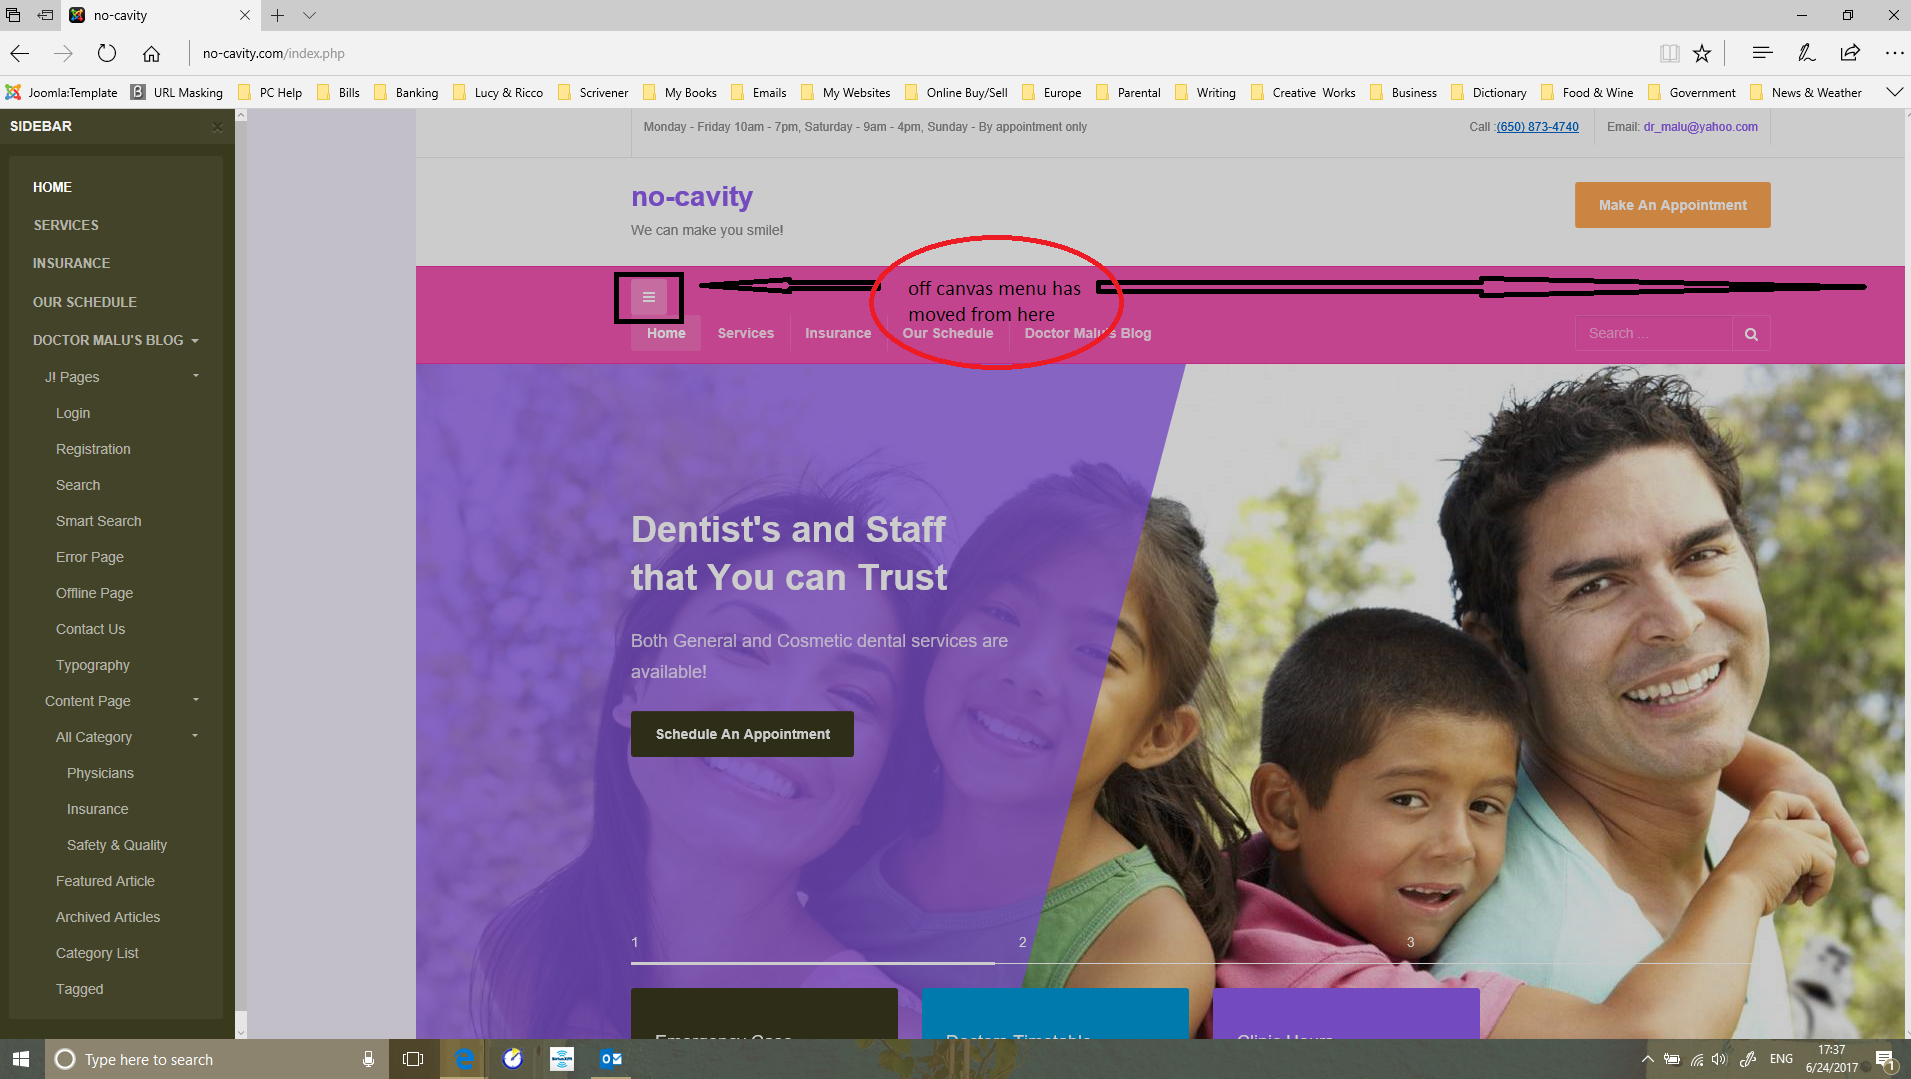Click the Schedule An Appointment button
This screenshot has height=1079, width=1911.
tap(742, 734)
